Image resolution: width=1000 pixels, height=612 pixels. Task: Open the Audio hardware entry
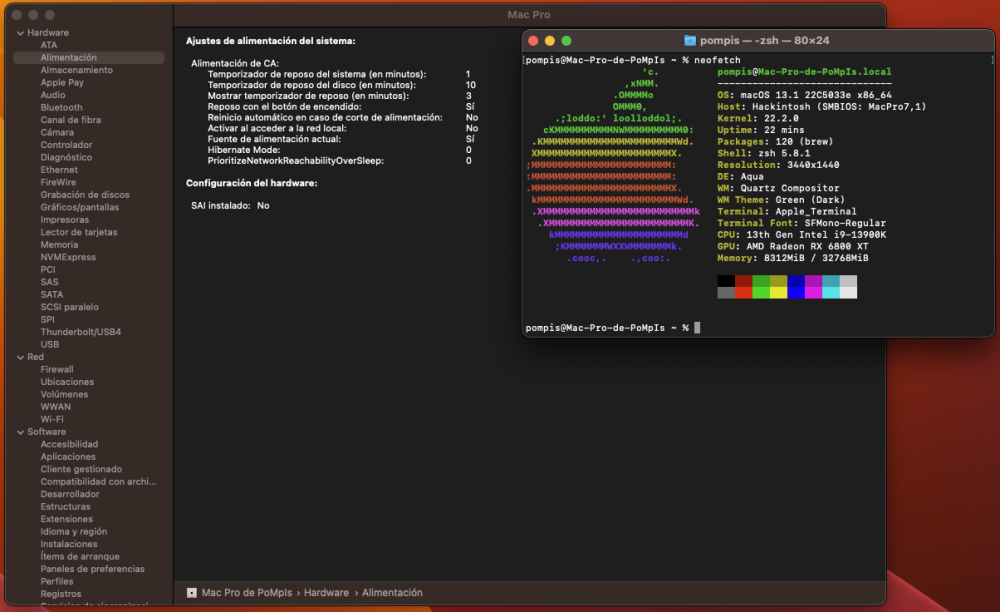click(53, 95)
